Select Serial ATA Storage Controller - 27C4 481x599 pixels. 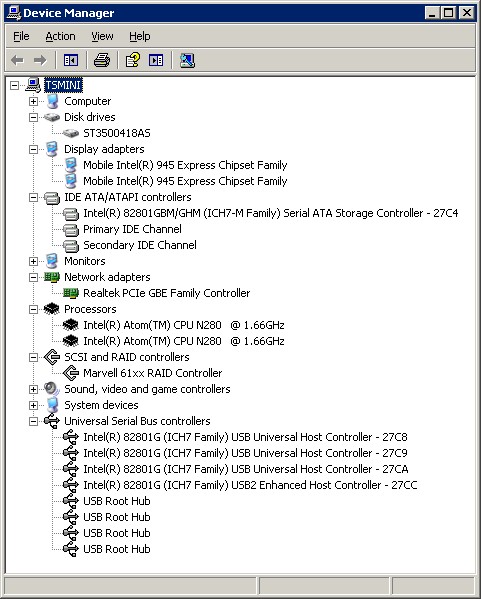click(270, 213)
